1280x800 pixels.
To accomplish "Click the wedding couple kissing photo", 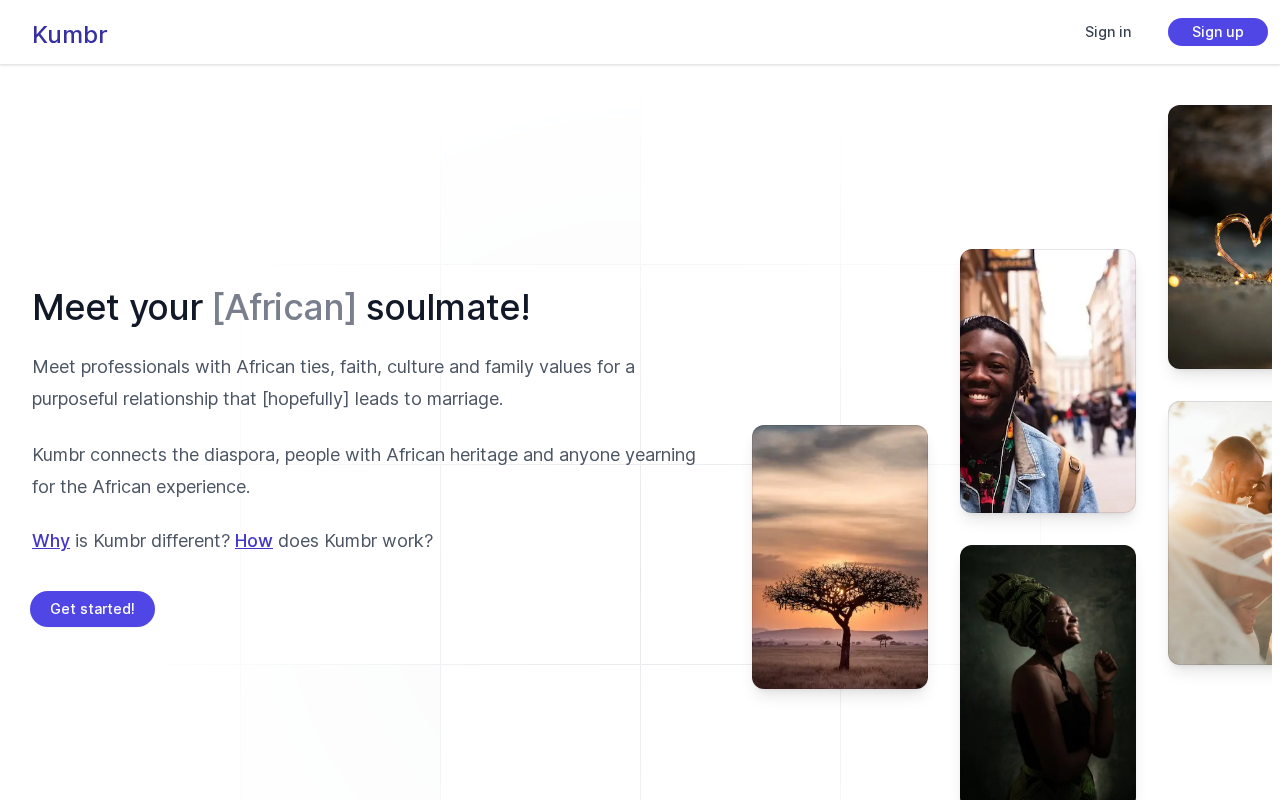I will [x=1222, y=533].
